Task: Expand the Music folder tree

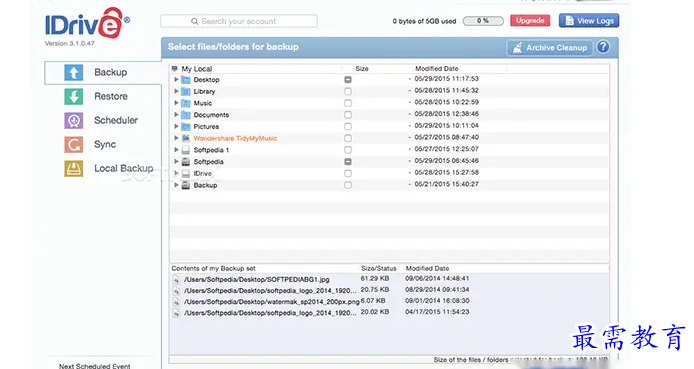Action: click(176, 103)
